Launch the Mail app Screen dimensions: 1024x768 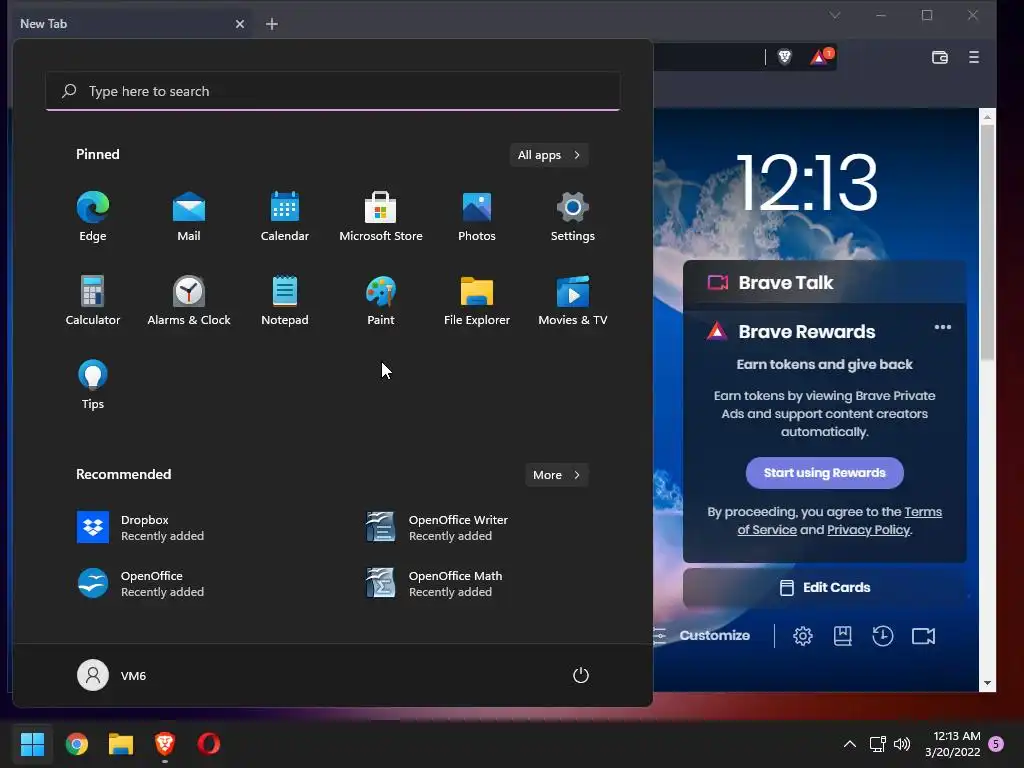point(189,217)
